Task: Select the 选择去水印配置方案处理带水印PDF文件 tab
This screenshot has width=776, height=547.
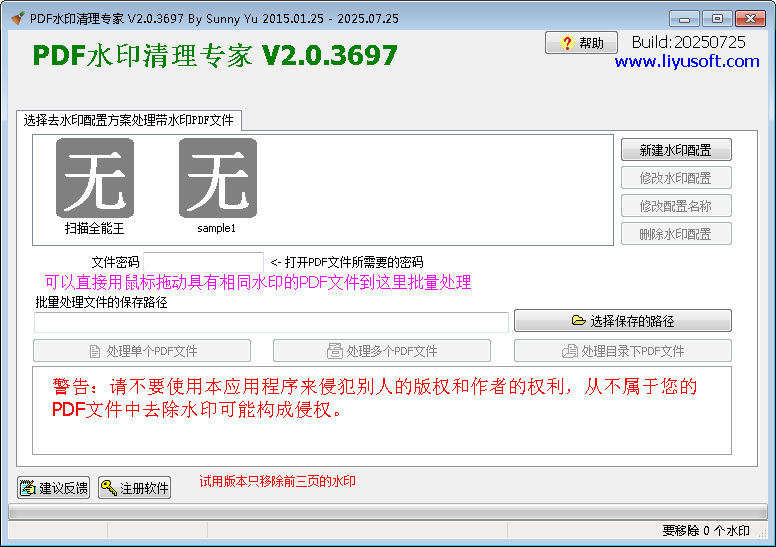Action: coord(129,120)
